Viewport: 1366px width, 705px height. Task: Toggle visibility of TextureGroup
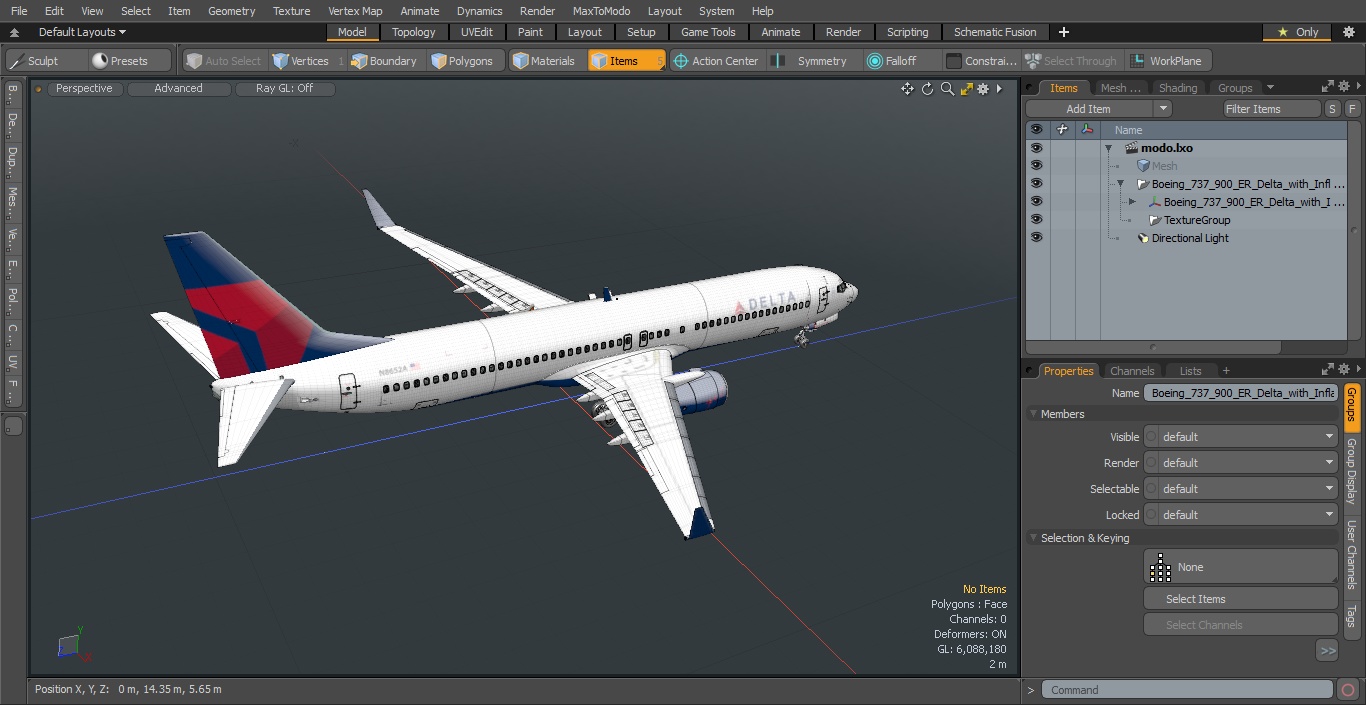click(x=1036, y=220)
